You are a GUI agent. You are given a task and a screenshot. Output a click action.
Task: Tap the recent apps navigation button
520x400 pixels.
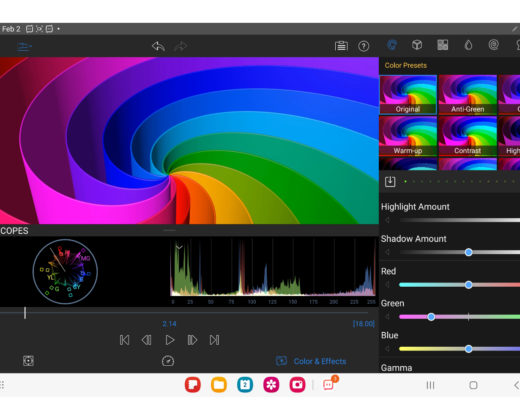pos(430,385)
